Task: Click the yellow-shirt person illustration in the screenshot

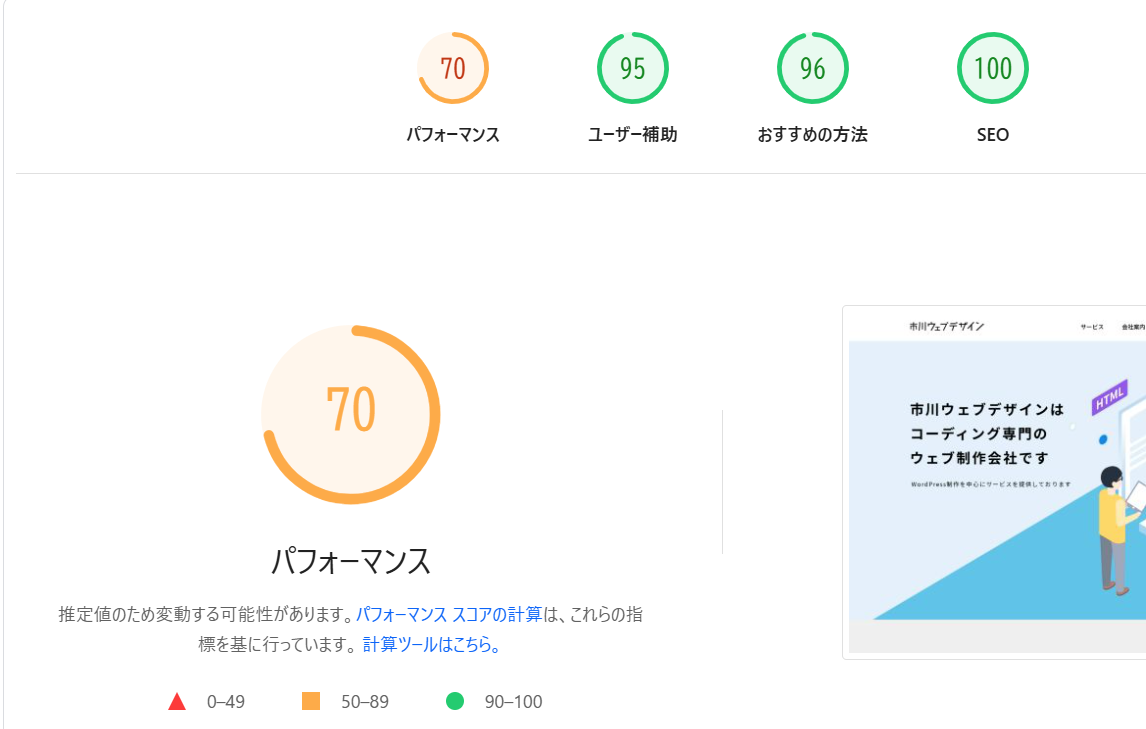Action: (1114, 525)
